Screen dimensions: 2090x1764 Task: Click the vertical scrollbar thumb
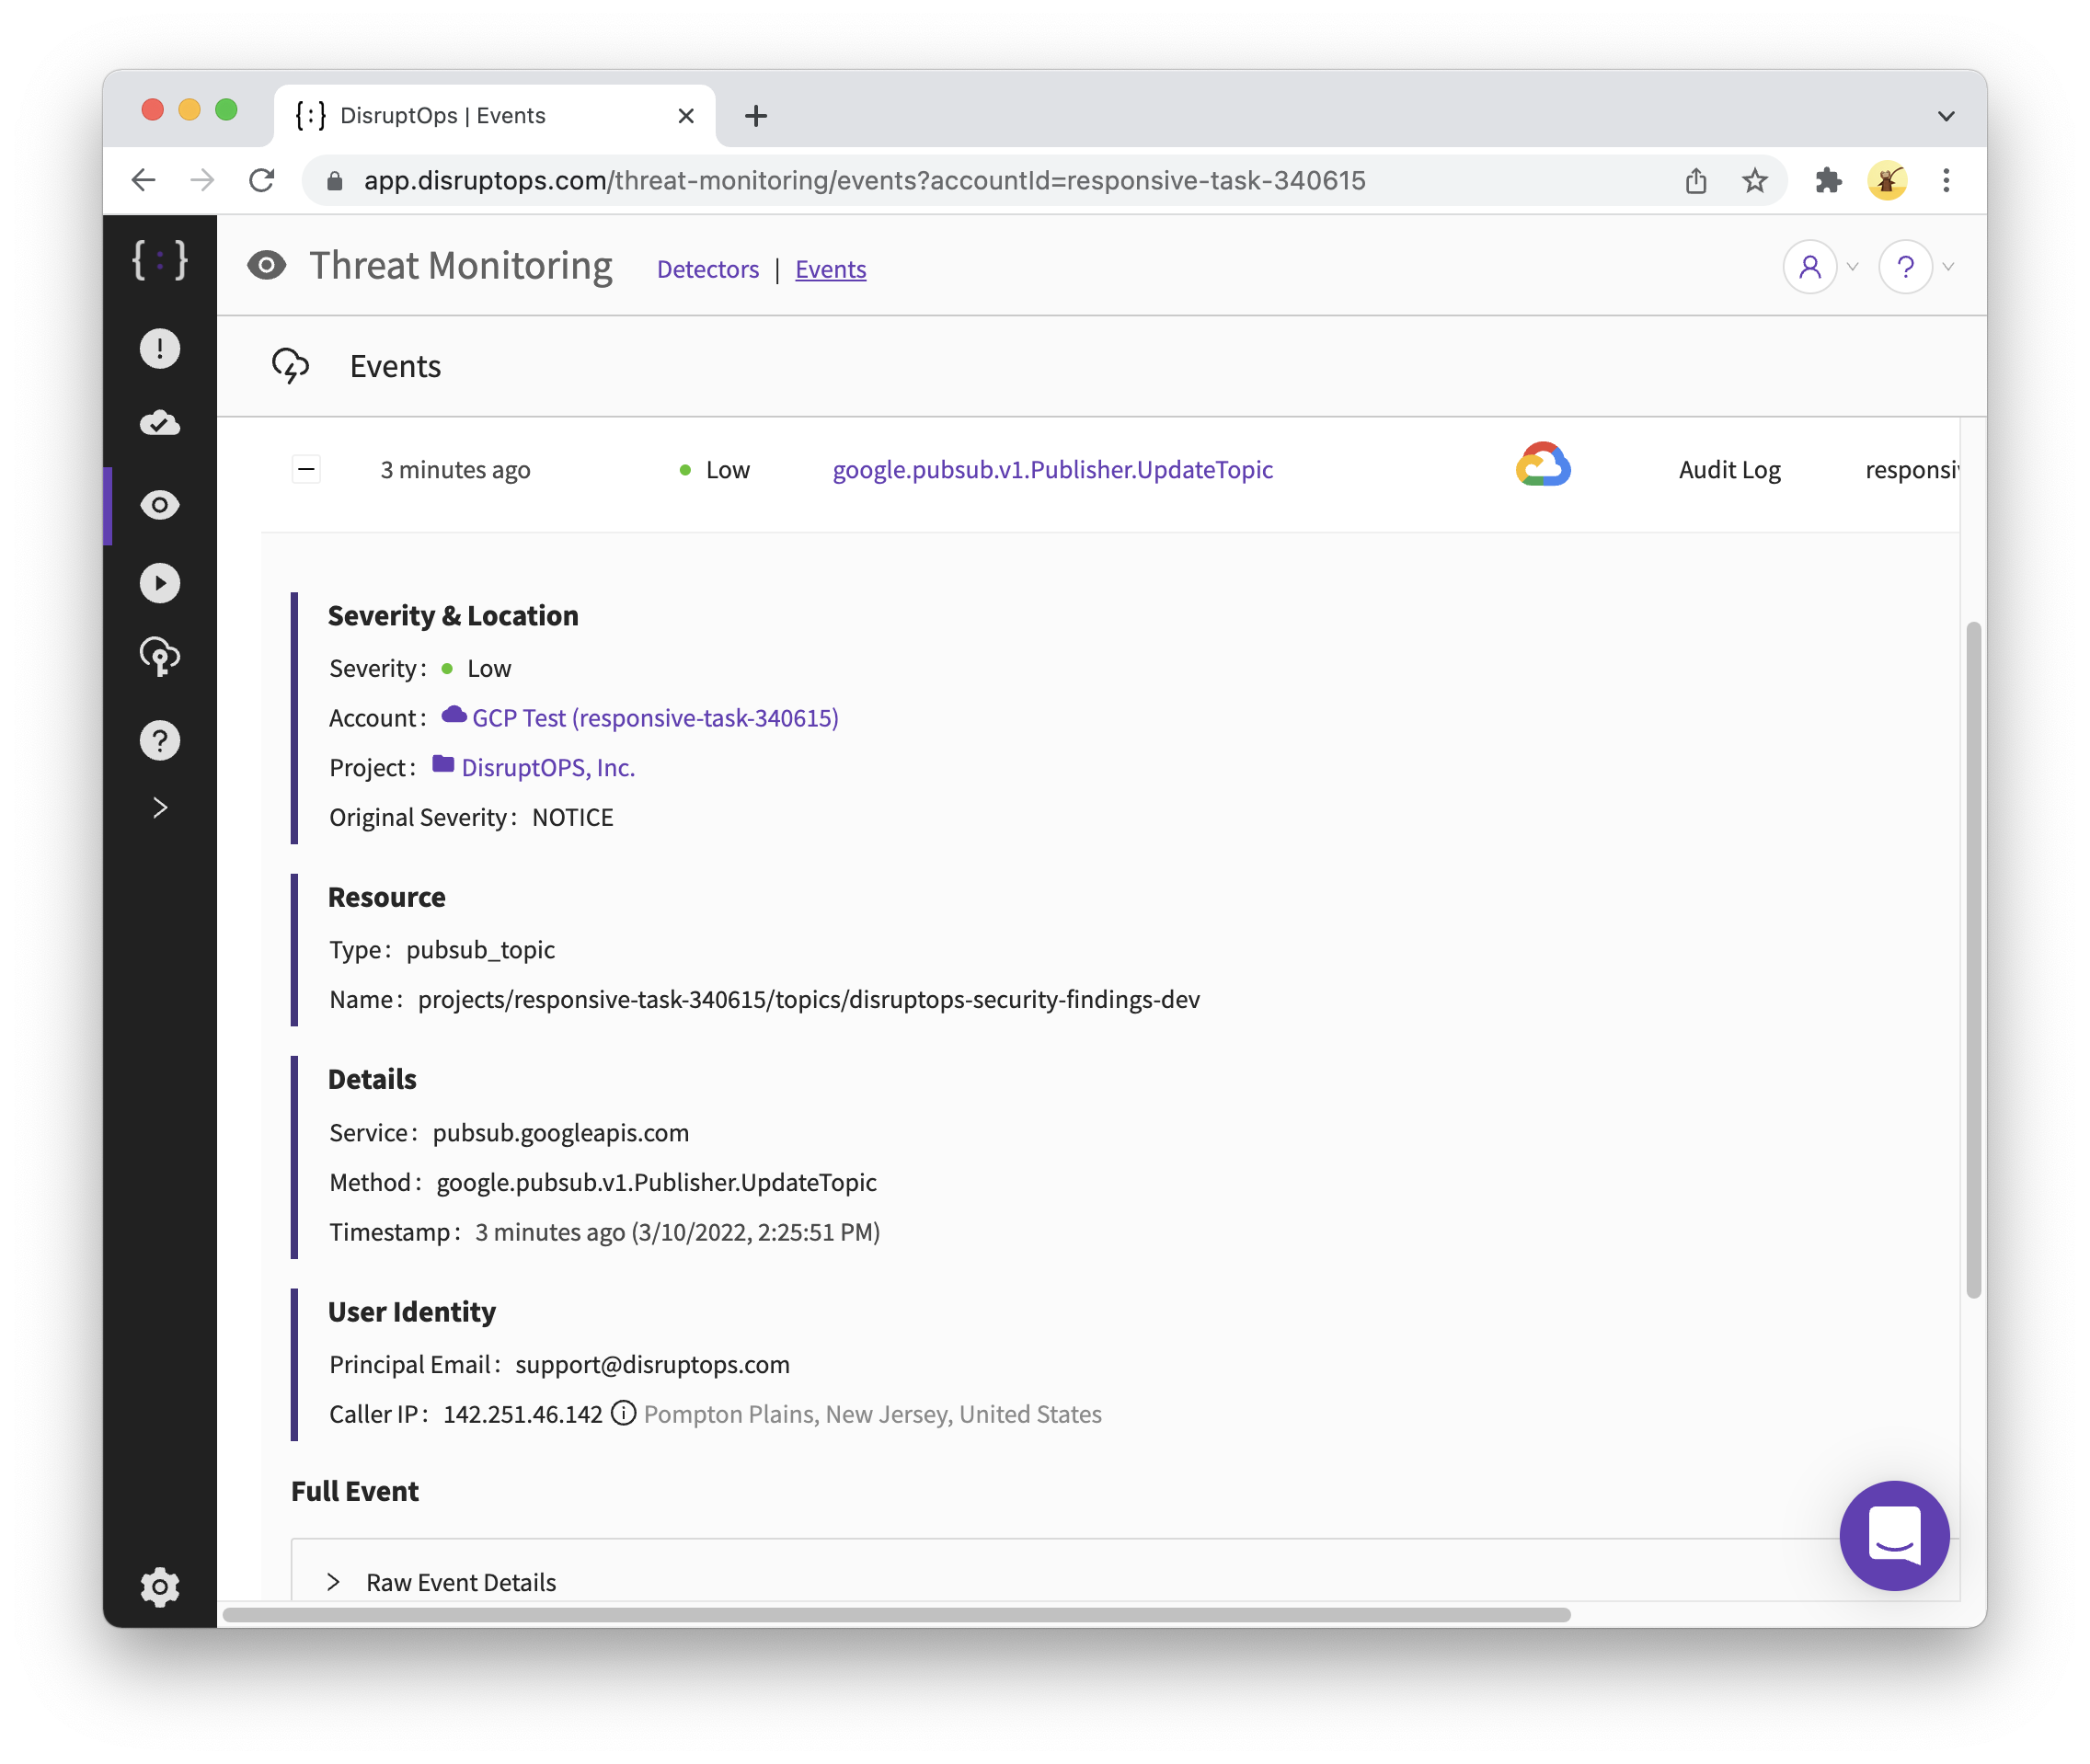[x=1973, y=960]
